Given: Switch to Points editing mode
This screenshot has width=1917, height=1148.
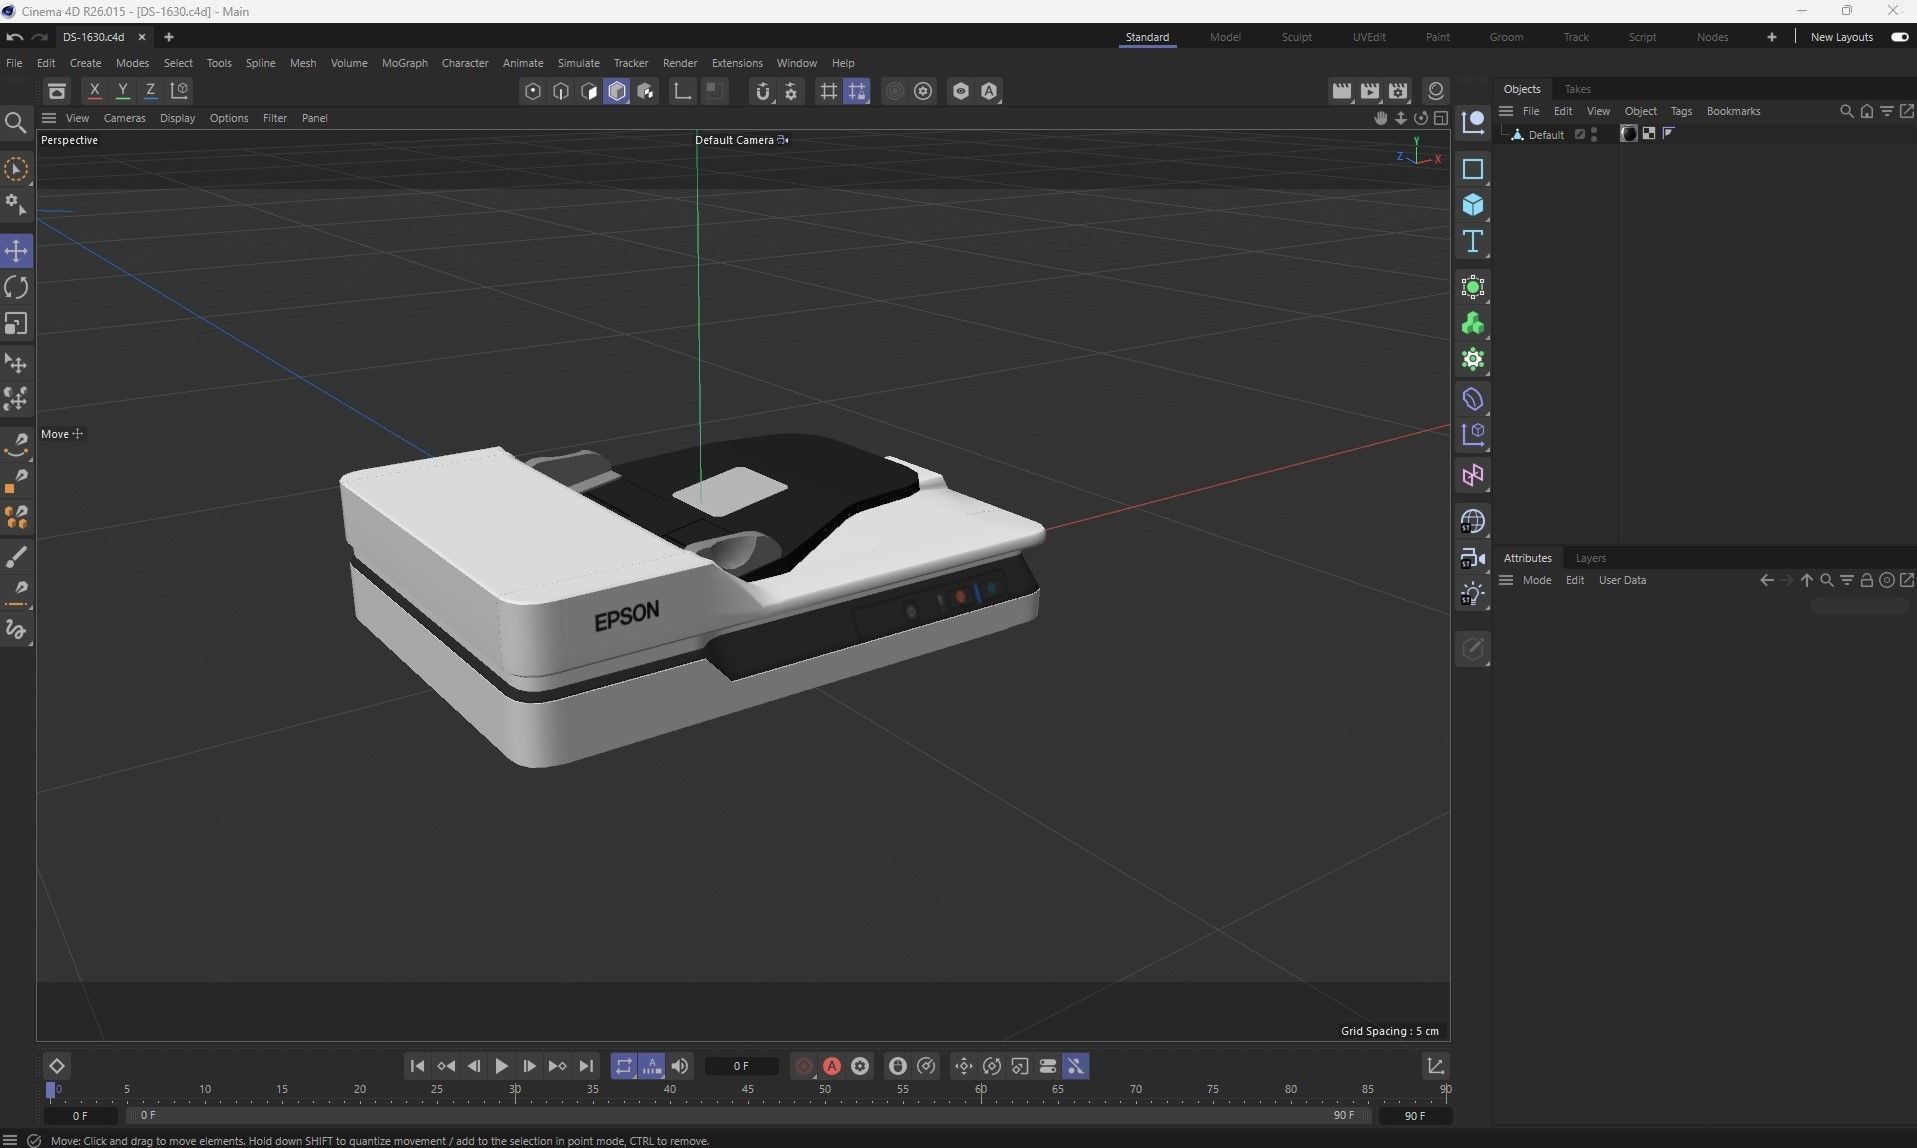Looking at the screenshot, I should pyautogui.click(x=533, y=91).
